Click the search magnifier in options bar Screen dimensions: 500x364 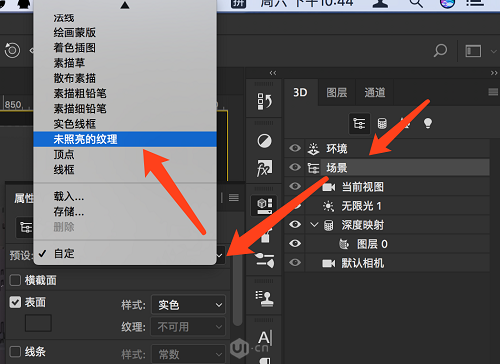tap(440, 51)
